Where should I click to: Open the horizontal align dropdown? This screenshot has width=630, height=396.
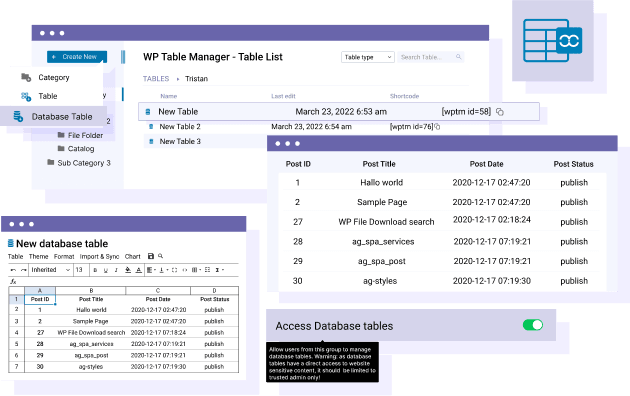[x=151, y=270]
